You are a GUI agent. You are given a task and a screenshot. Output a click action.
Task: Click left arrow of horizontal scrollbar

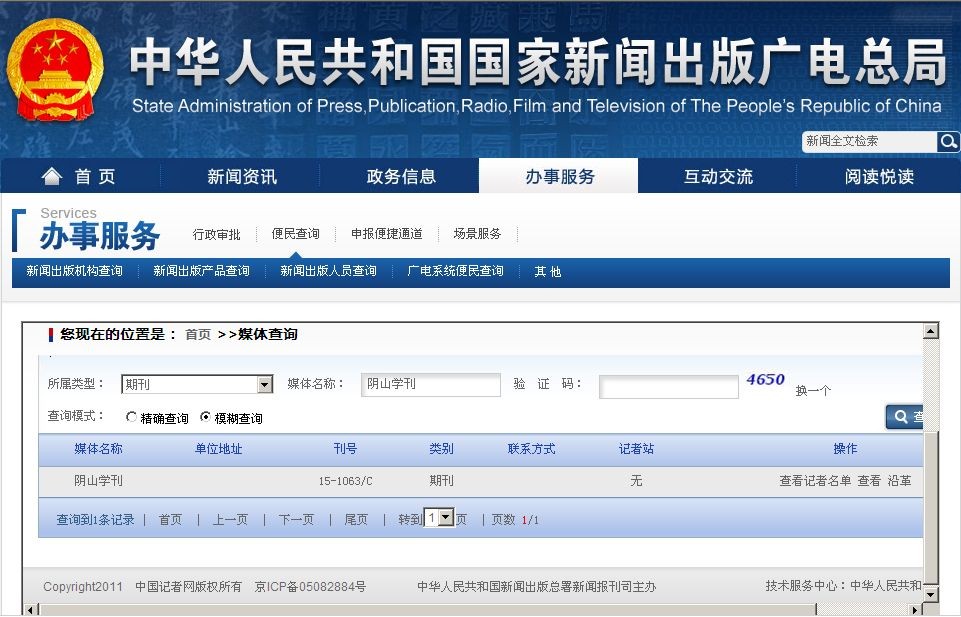(x=31, y=610)
